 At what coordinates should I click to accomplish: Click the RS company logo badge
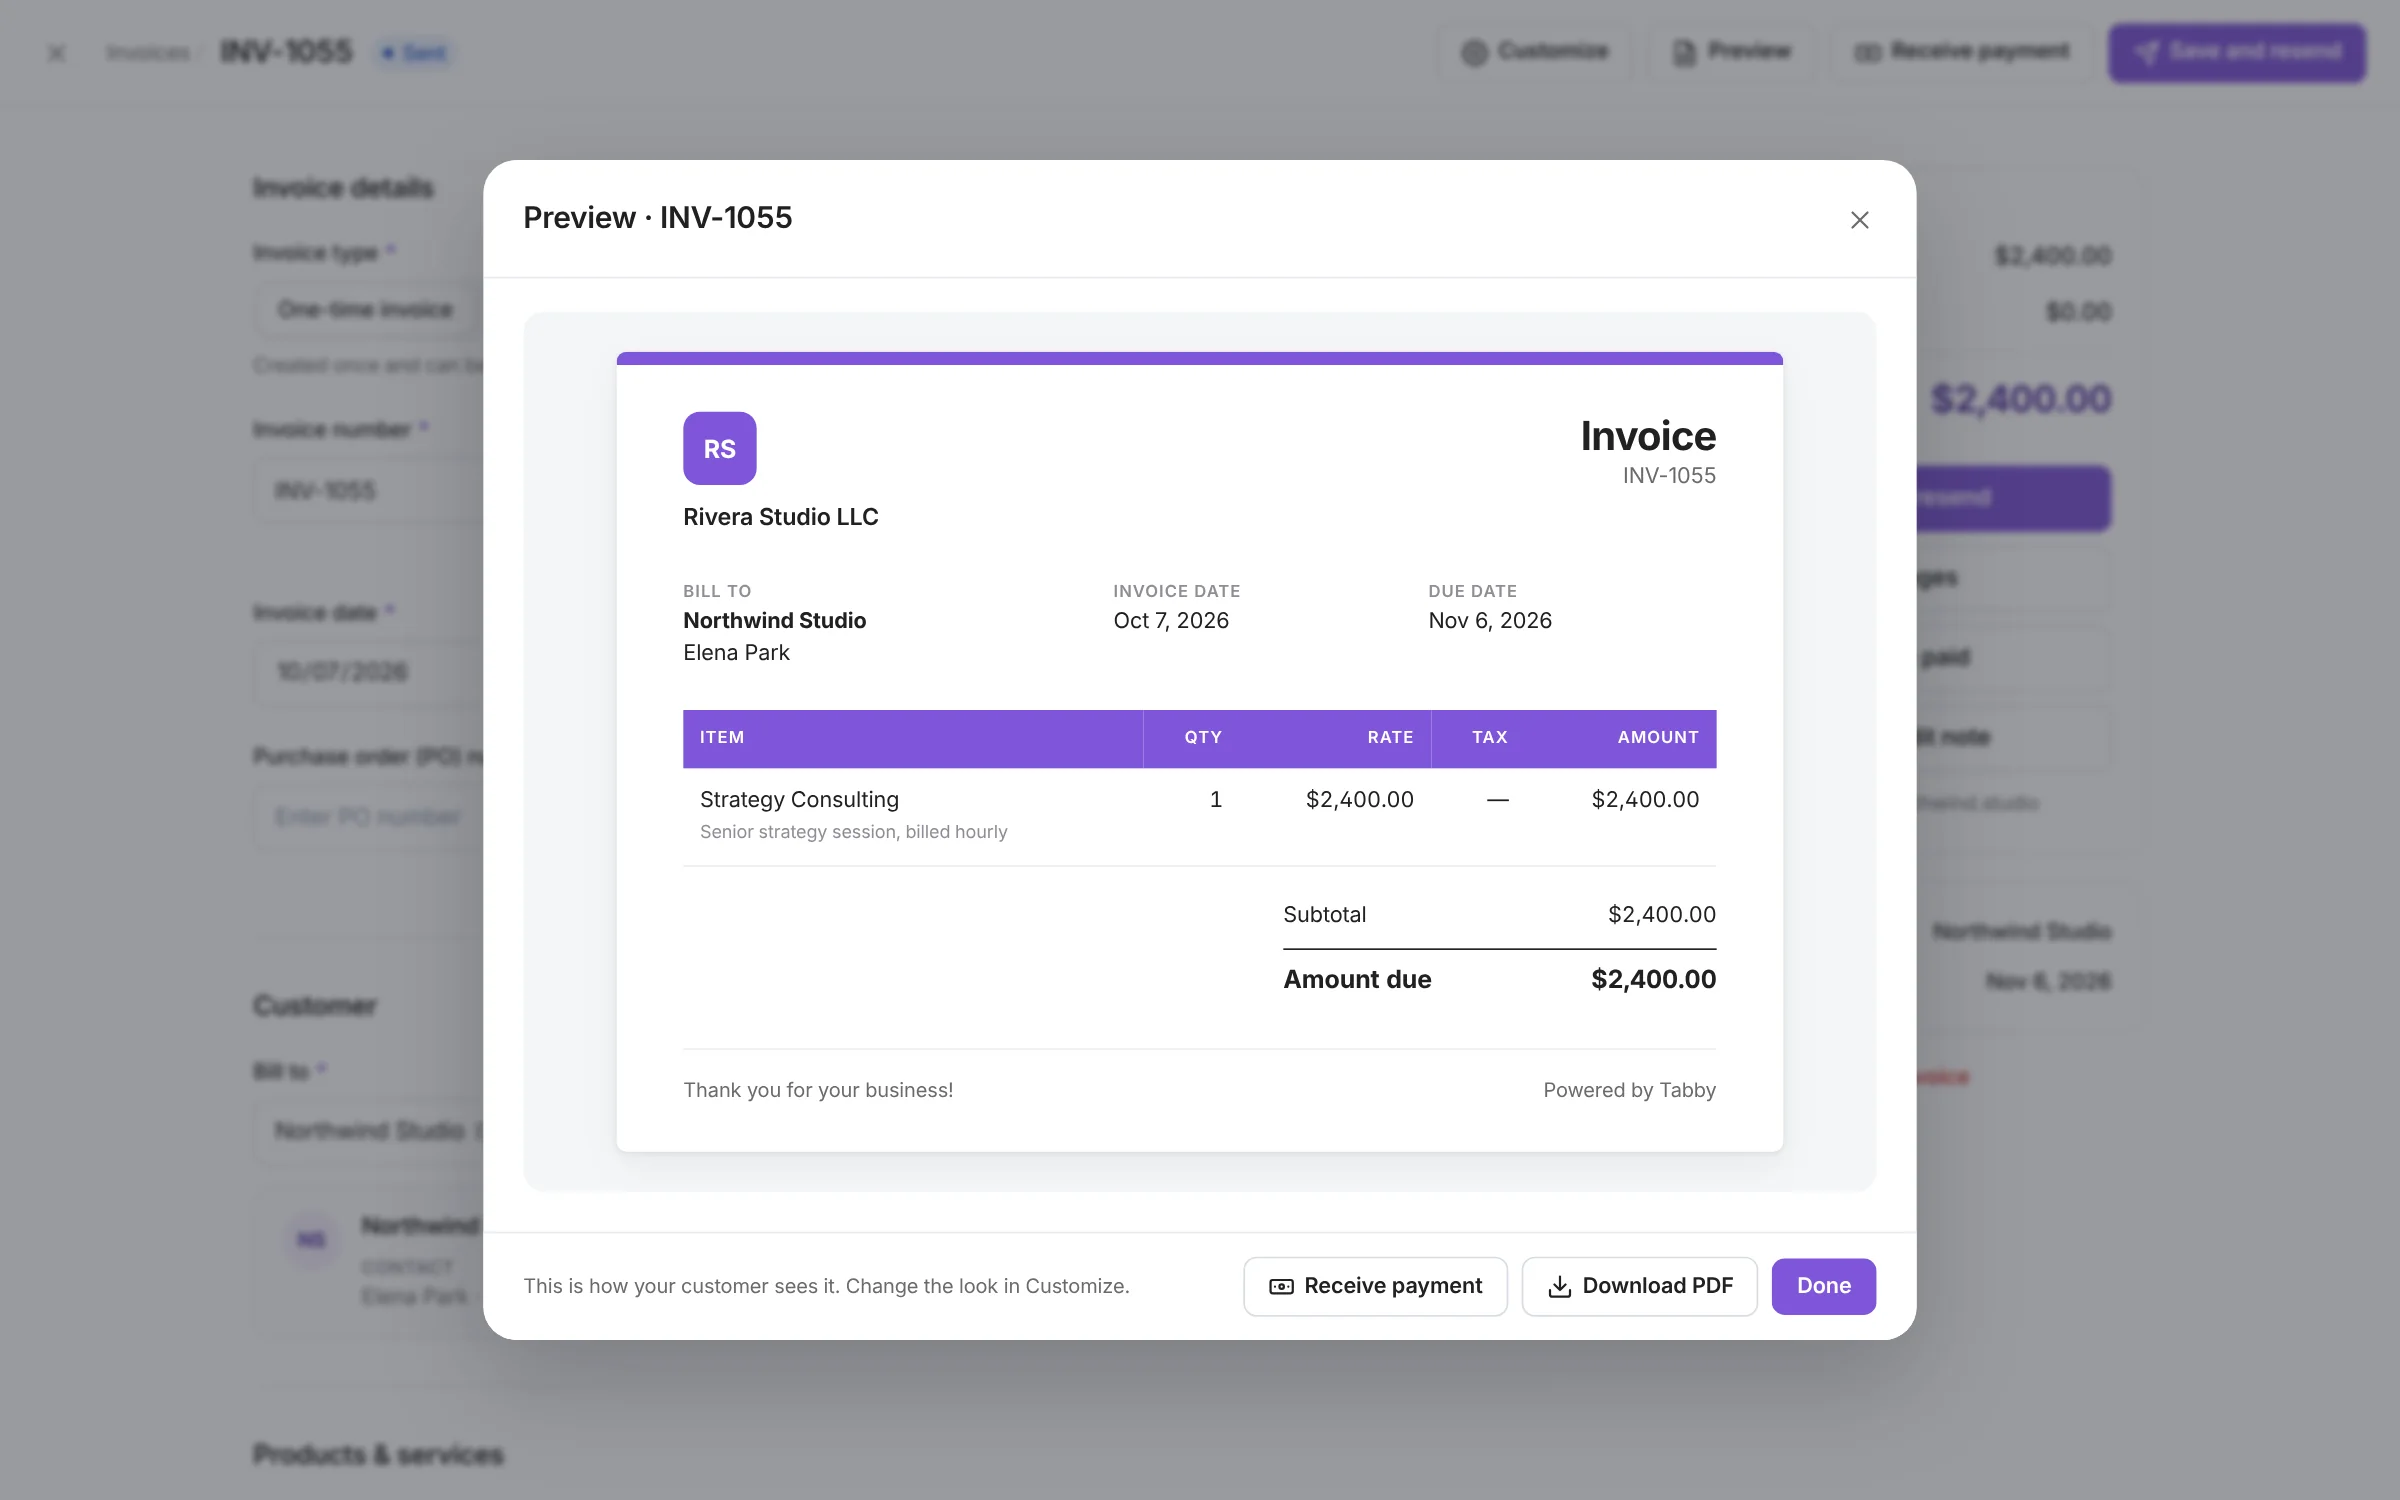point(719,448)
